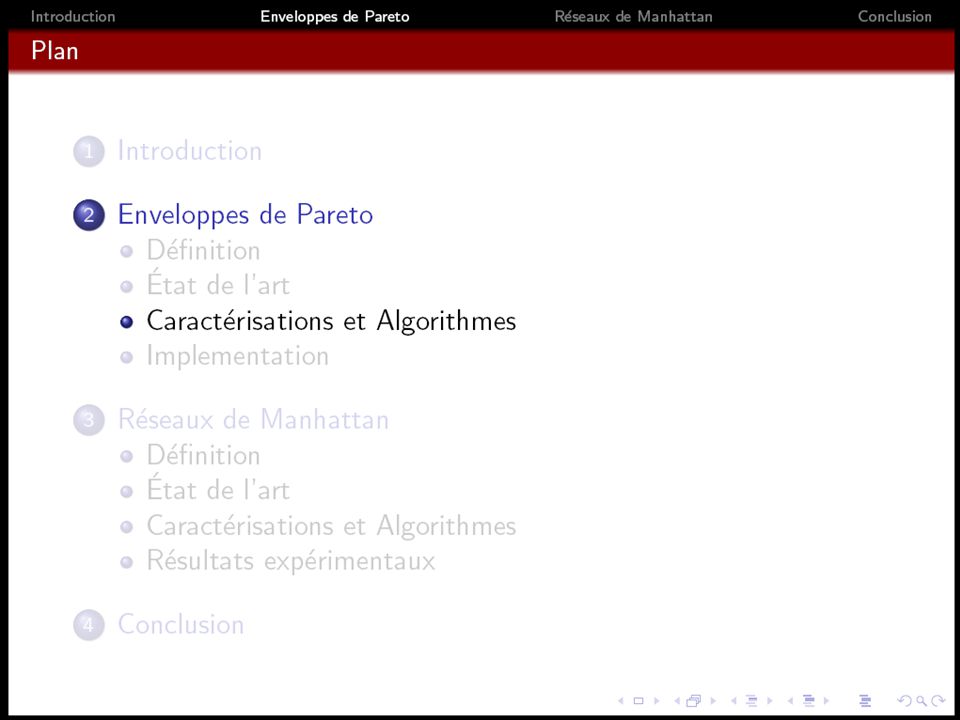Click the section navigation icon

coord(809,701)
